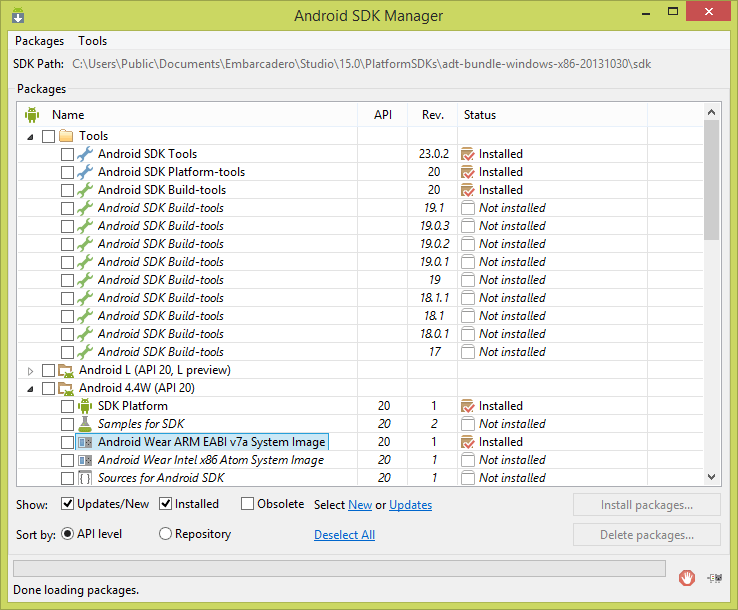Click the Install packages button

647,505
